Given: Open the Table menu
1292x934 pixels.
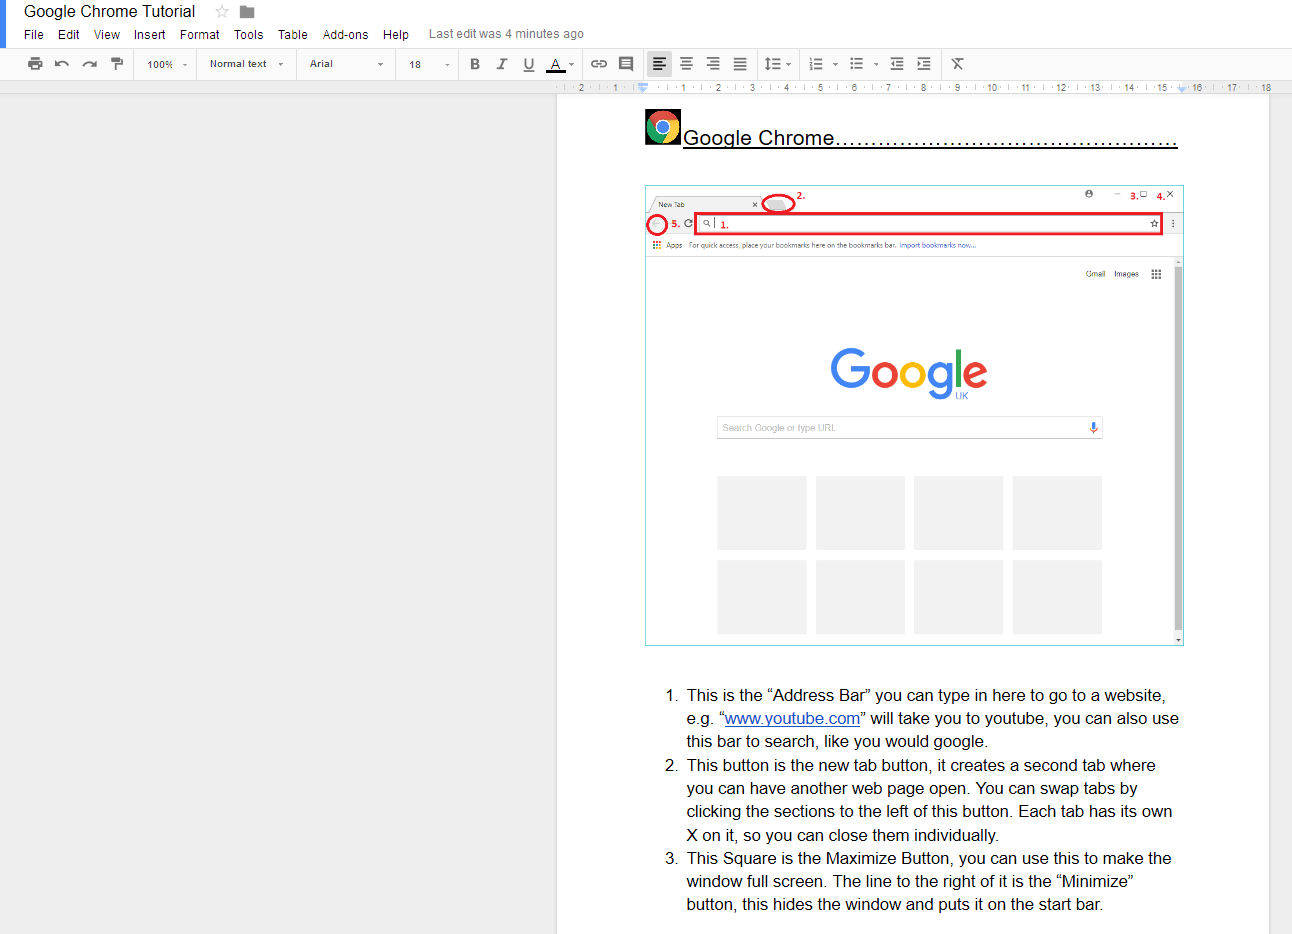Looking at the screenshot, I should tap(293, 34).
